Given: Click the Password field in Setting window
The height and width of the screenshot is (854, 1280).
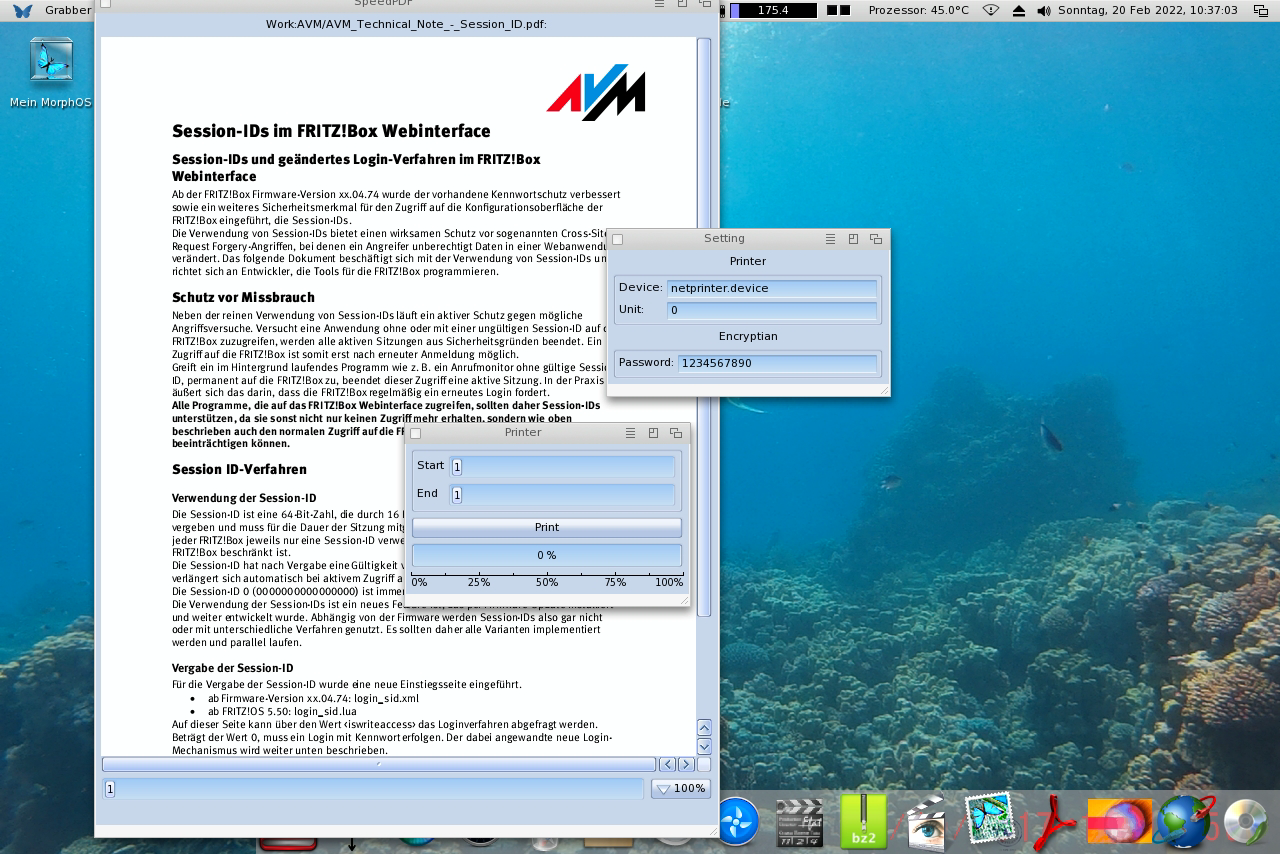Looking at the screenshot, I should tap(777, 363).
